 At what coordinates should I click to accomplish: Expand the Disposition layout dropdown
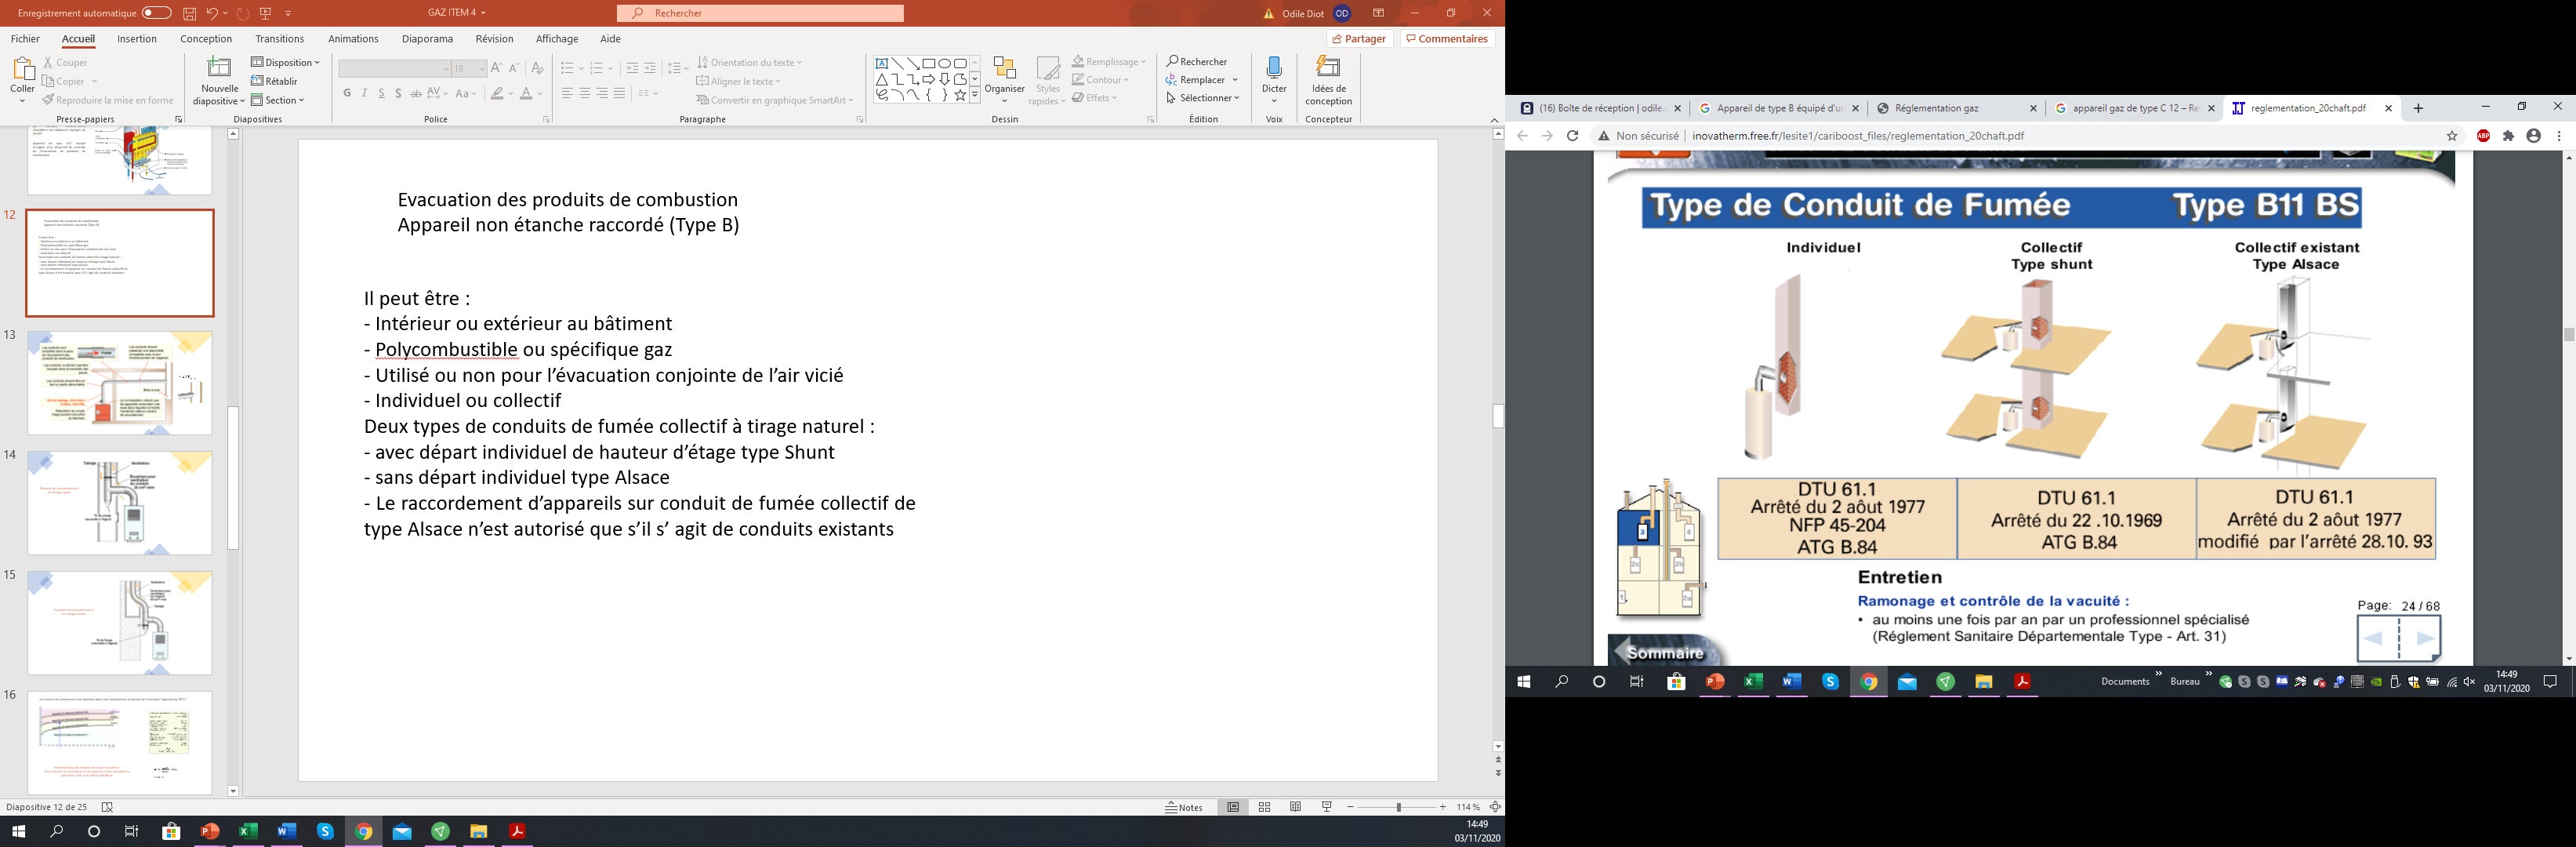pos(286,62)
